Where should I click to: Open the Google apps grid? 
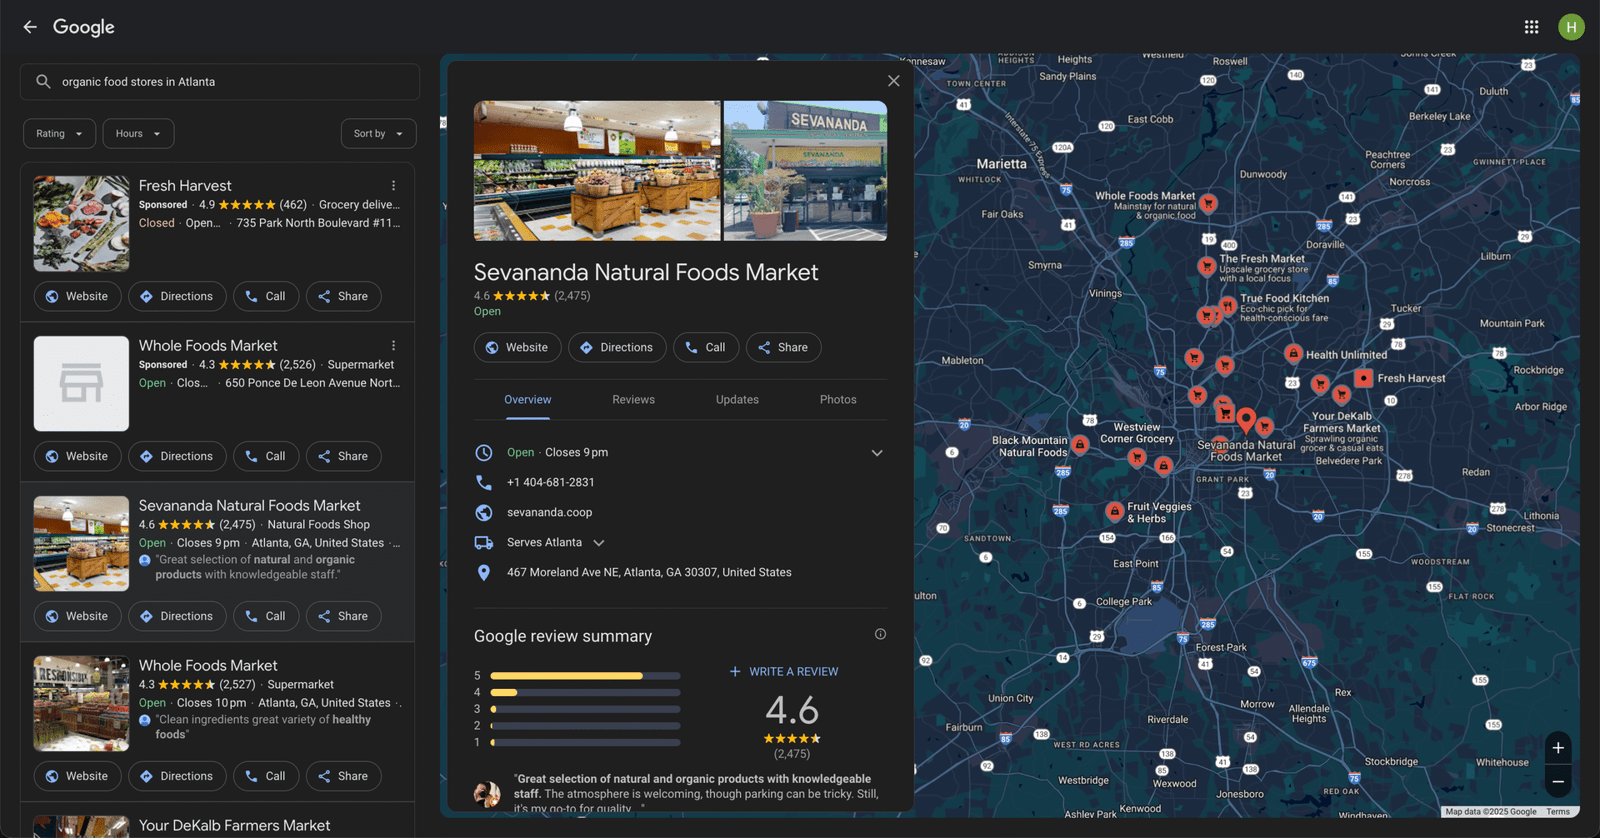tap(1531, 27)
